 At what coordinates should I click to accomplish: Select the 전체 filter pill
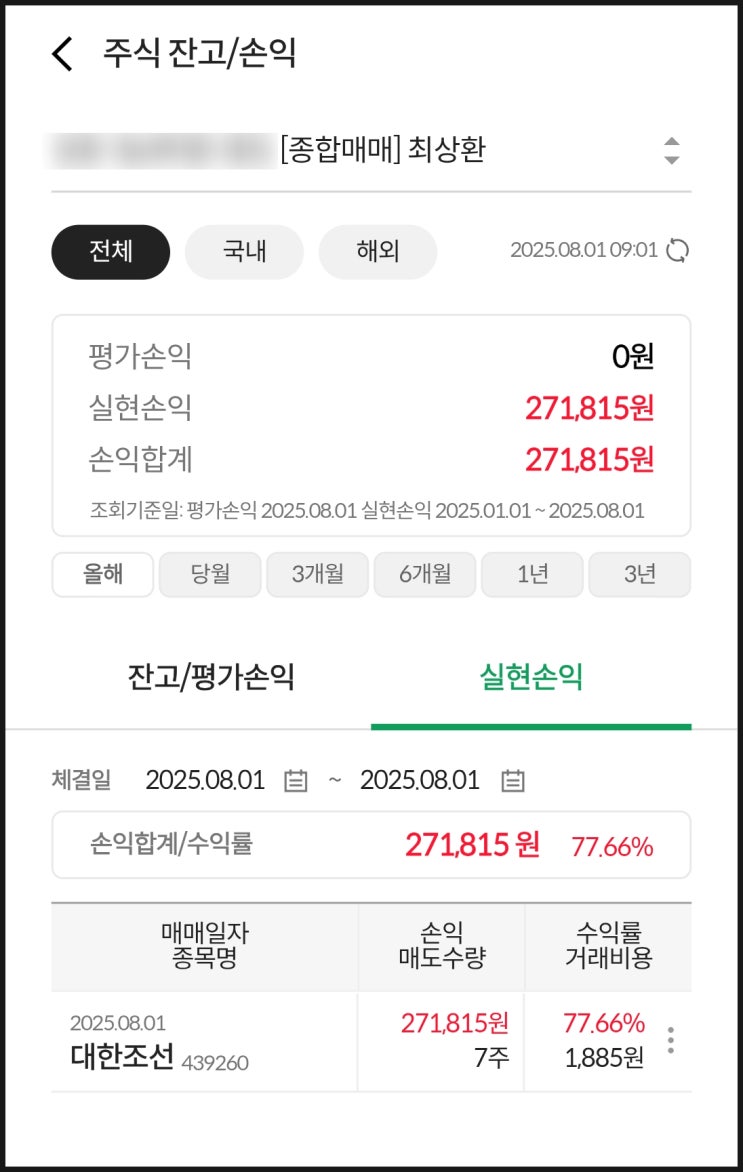point(111,251)
